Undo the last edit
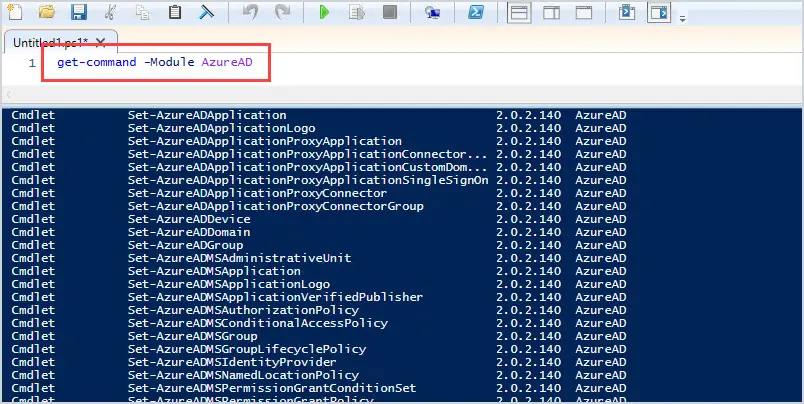804x404 pixels. pos(251,12)
